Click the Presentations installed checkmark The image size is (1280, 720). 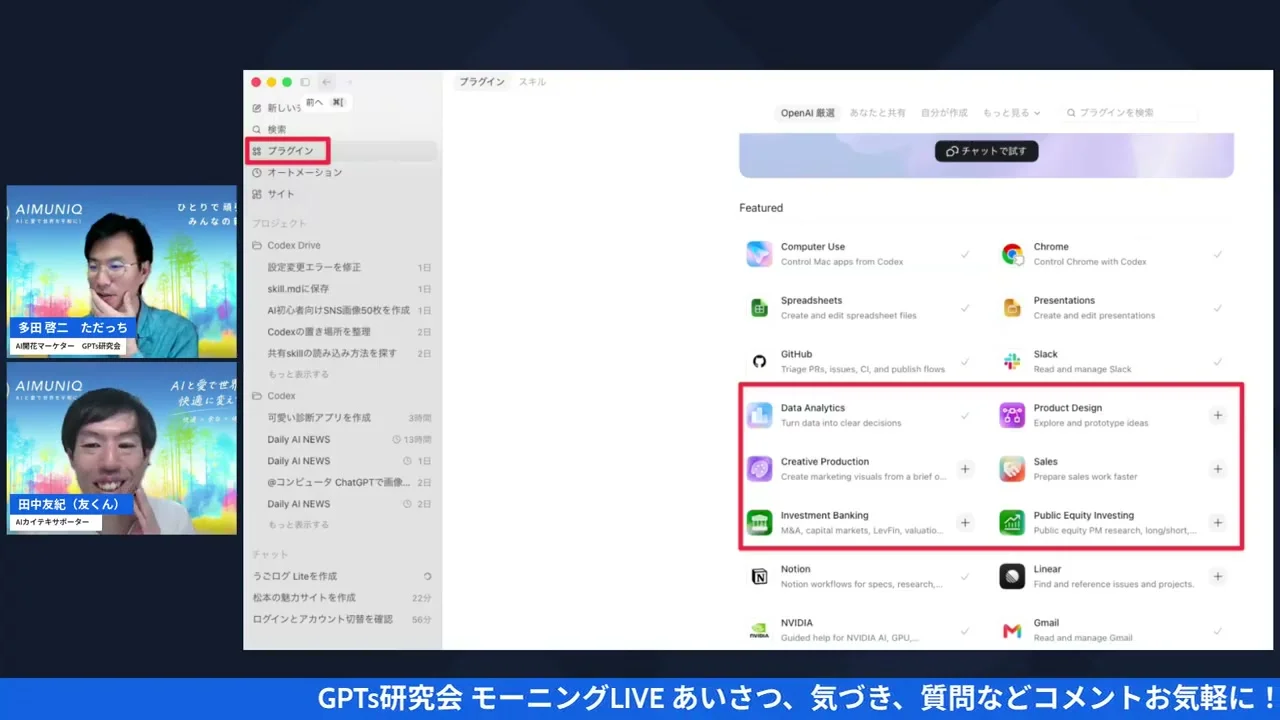1217,308
